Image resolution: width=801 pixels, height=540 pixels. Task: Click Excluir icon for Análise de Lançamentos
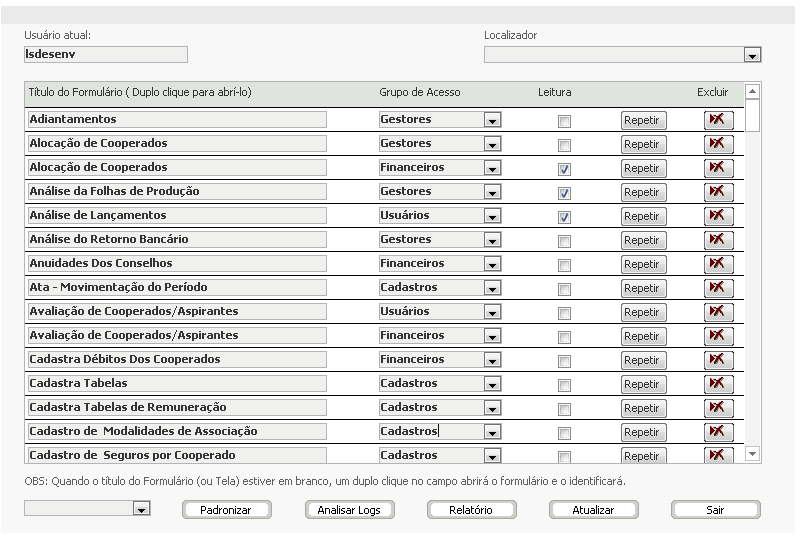point(718,216)
